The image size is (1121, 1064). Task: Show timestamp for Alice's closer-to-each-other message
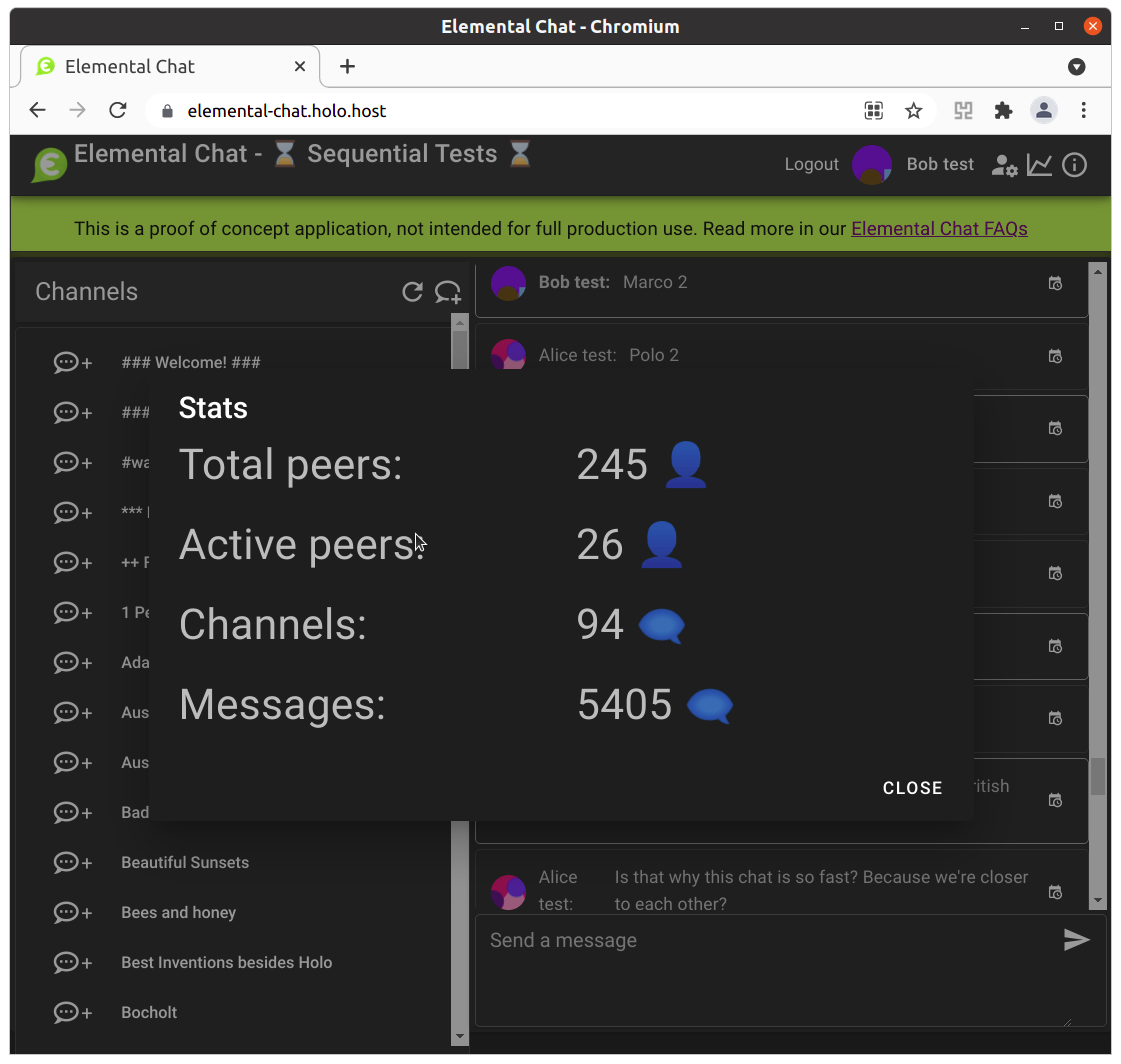pos(1055,892)
